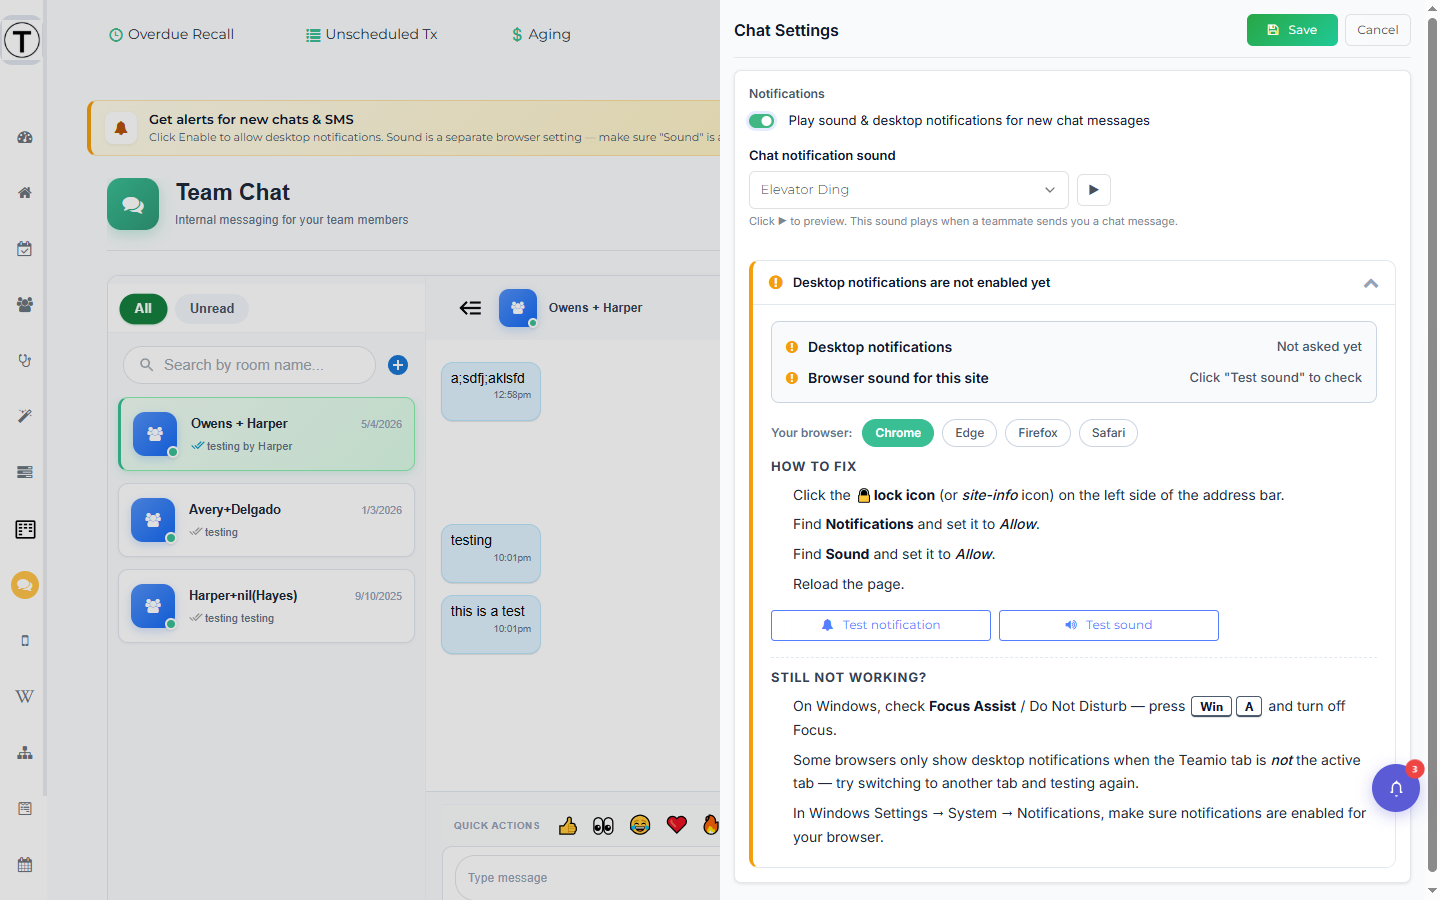Send the laughing emoji quick action
1440x900 pixels.
pyautogui.click(x=640, y=825)
